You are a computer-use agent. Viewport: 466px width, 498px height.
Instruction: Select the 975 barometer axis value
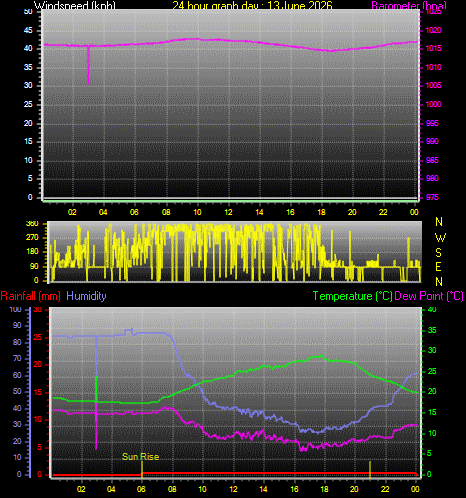pyautogui.click(x=432, y=197)
